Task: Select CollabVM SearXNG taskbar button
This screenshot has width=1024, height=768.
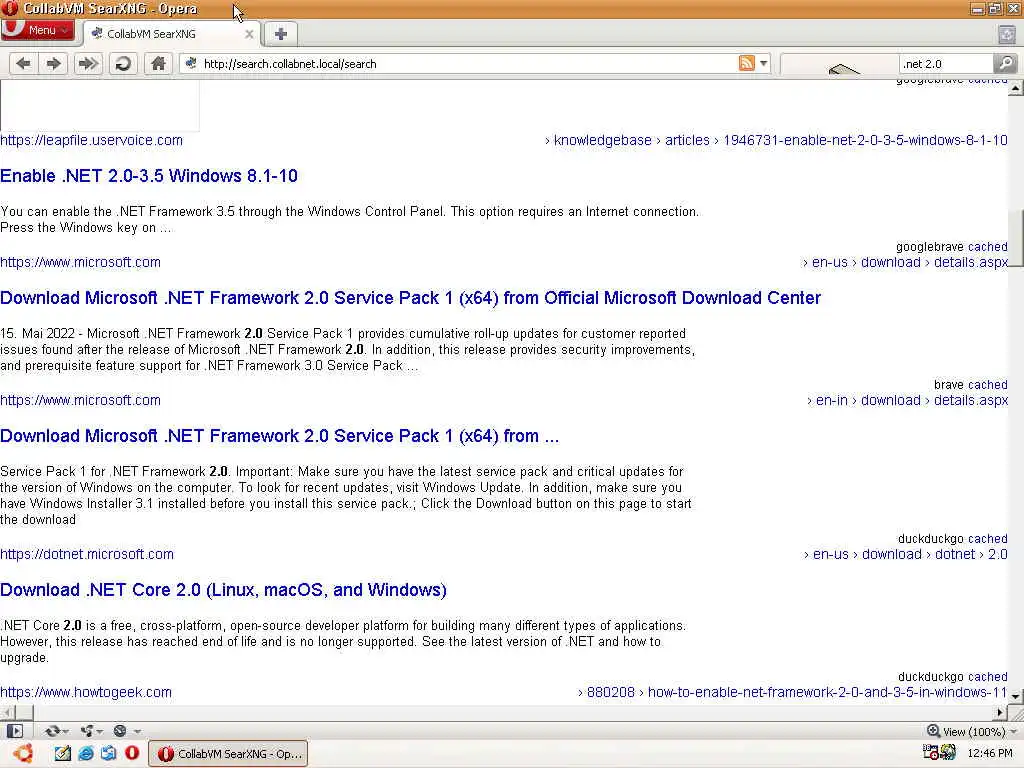Action: coord(228,754)
